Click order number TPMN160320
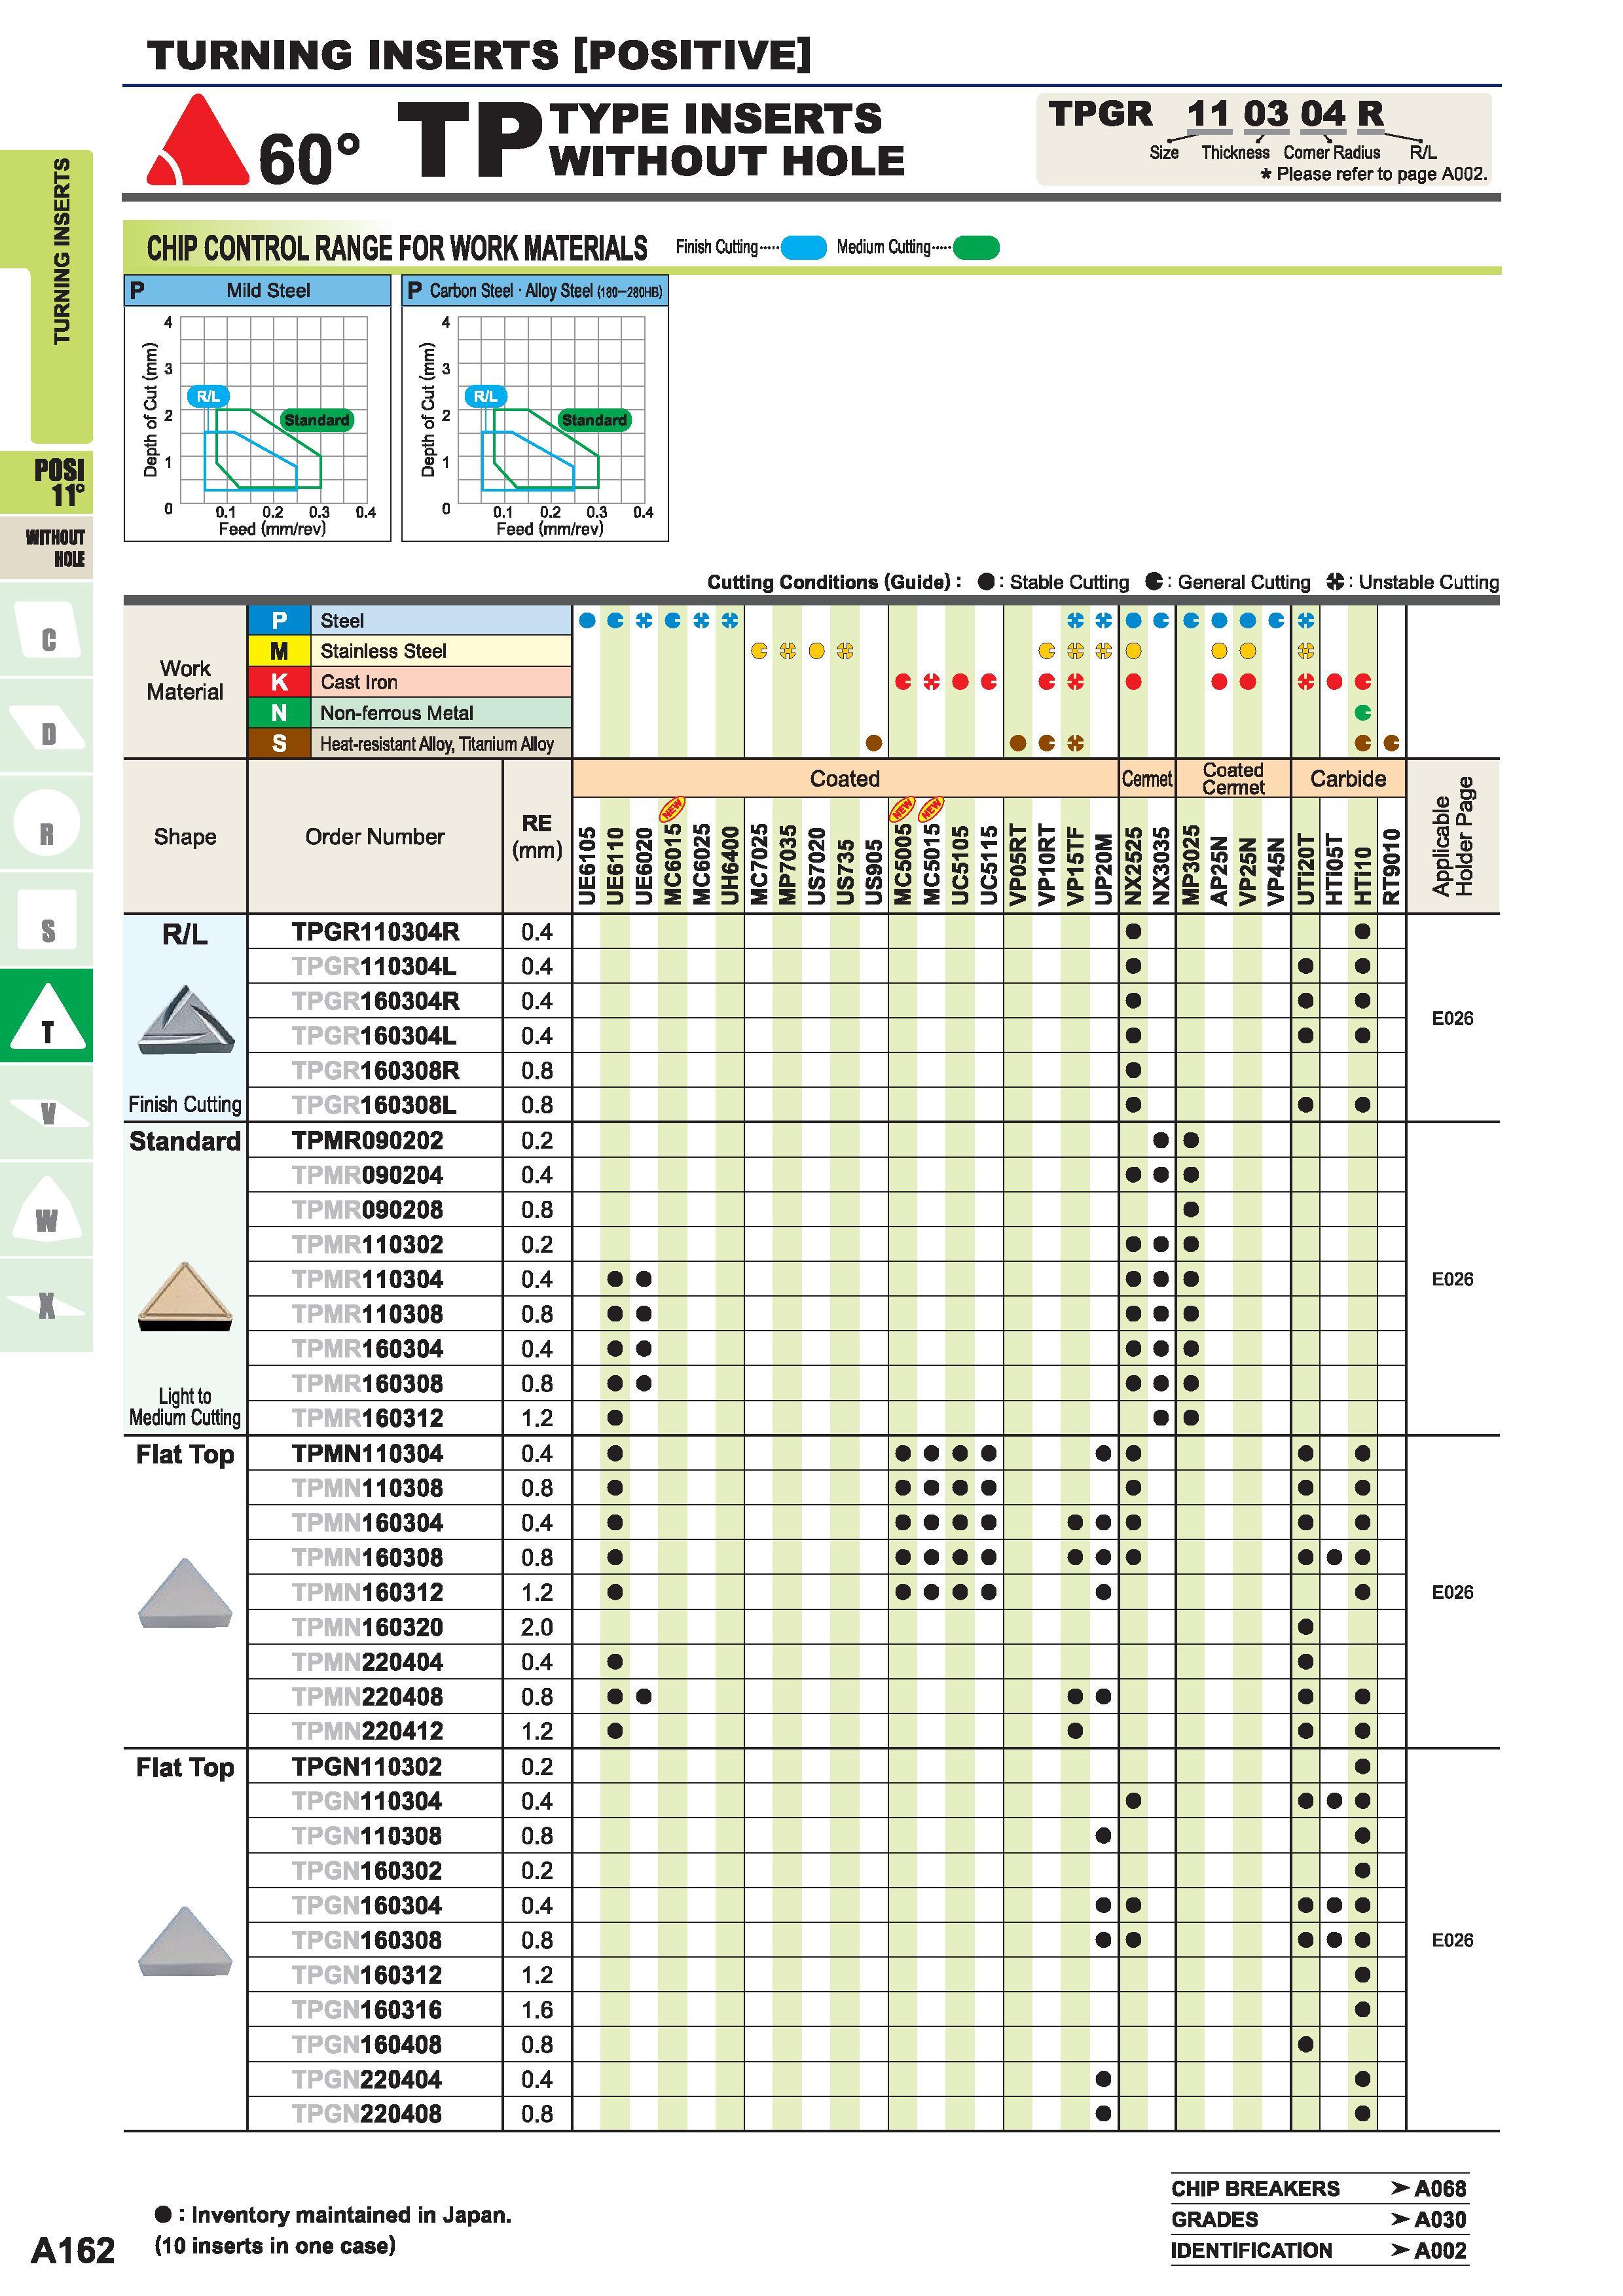The width and height of the screenshot is (1623, 2296). click(x=367, y=1628)
